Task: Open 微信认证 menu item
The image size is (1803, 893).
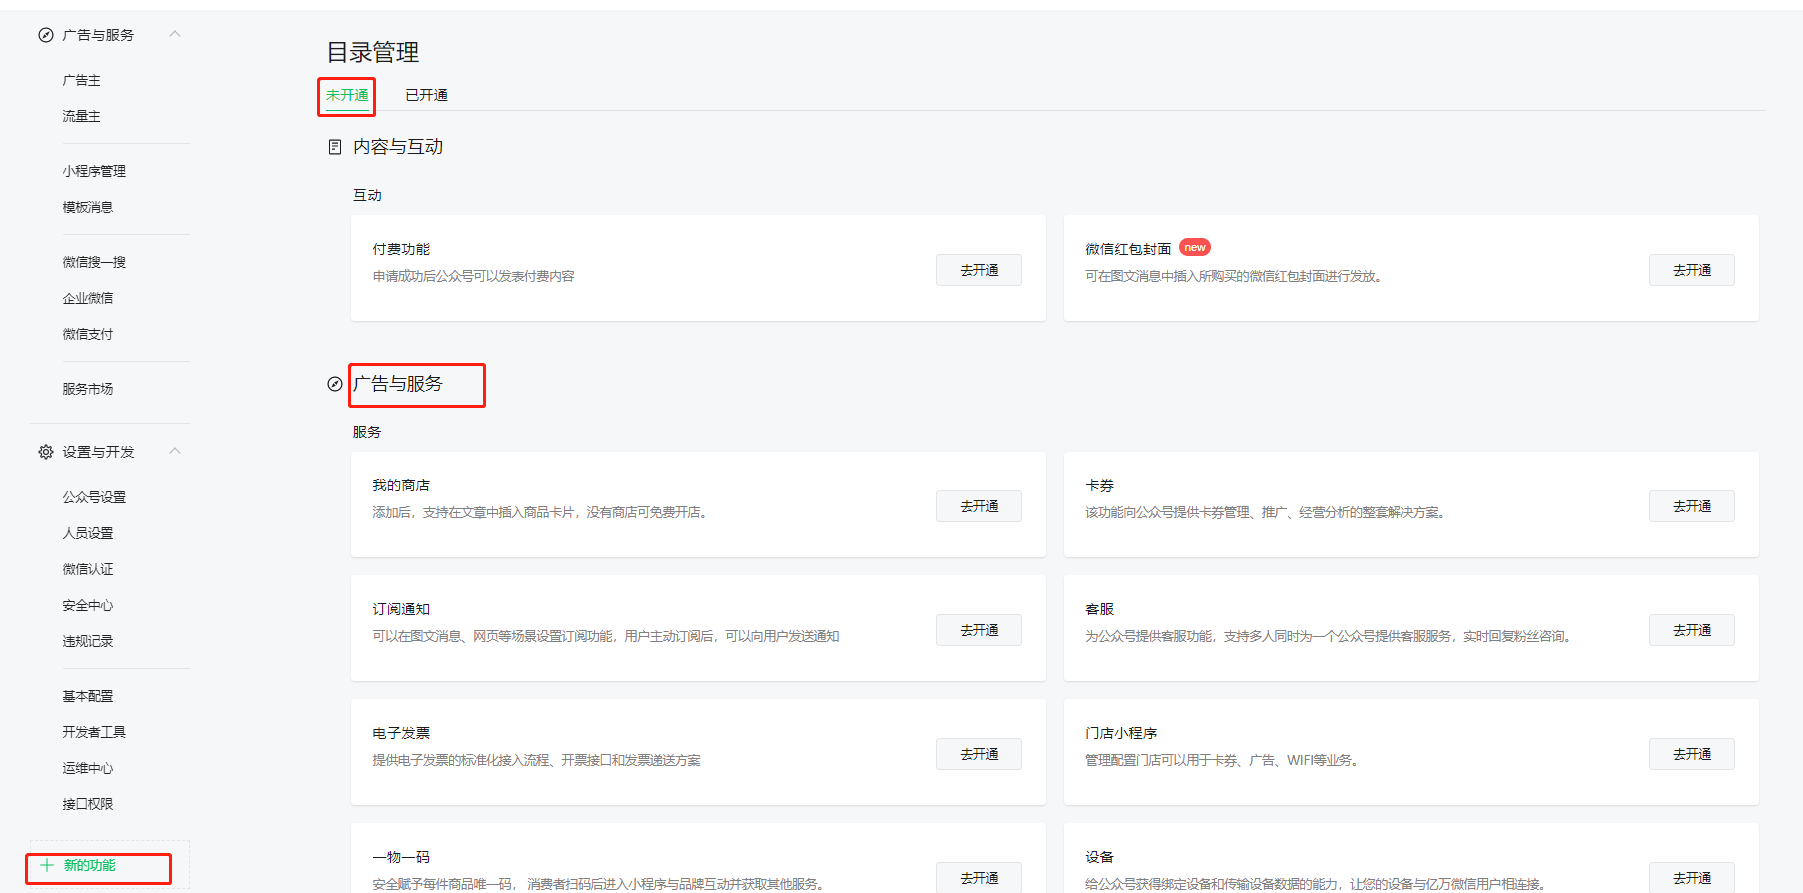Action: coord(88,569)
